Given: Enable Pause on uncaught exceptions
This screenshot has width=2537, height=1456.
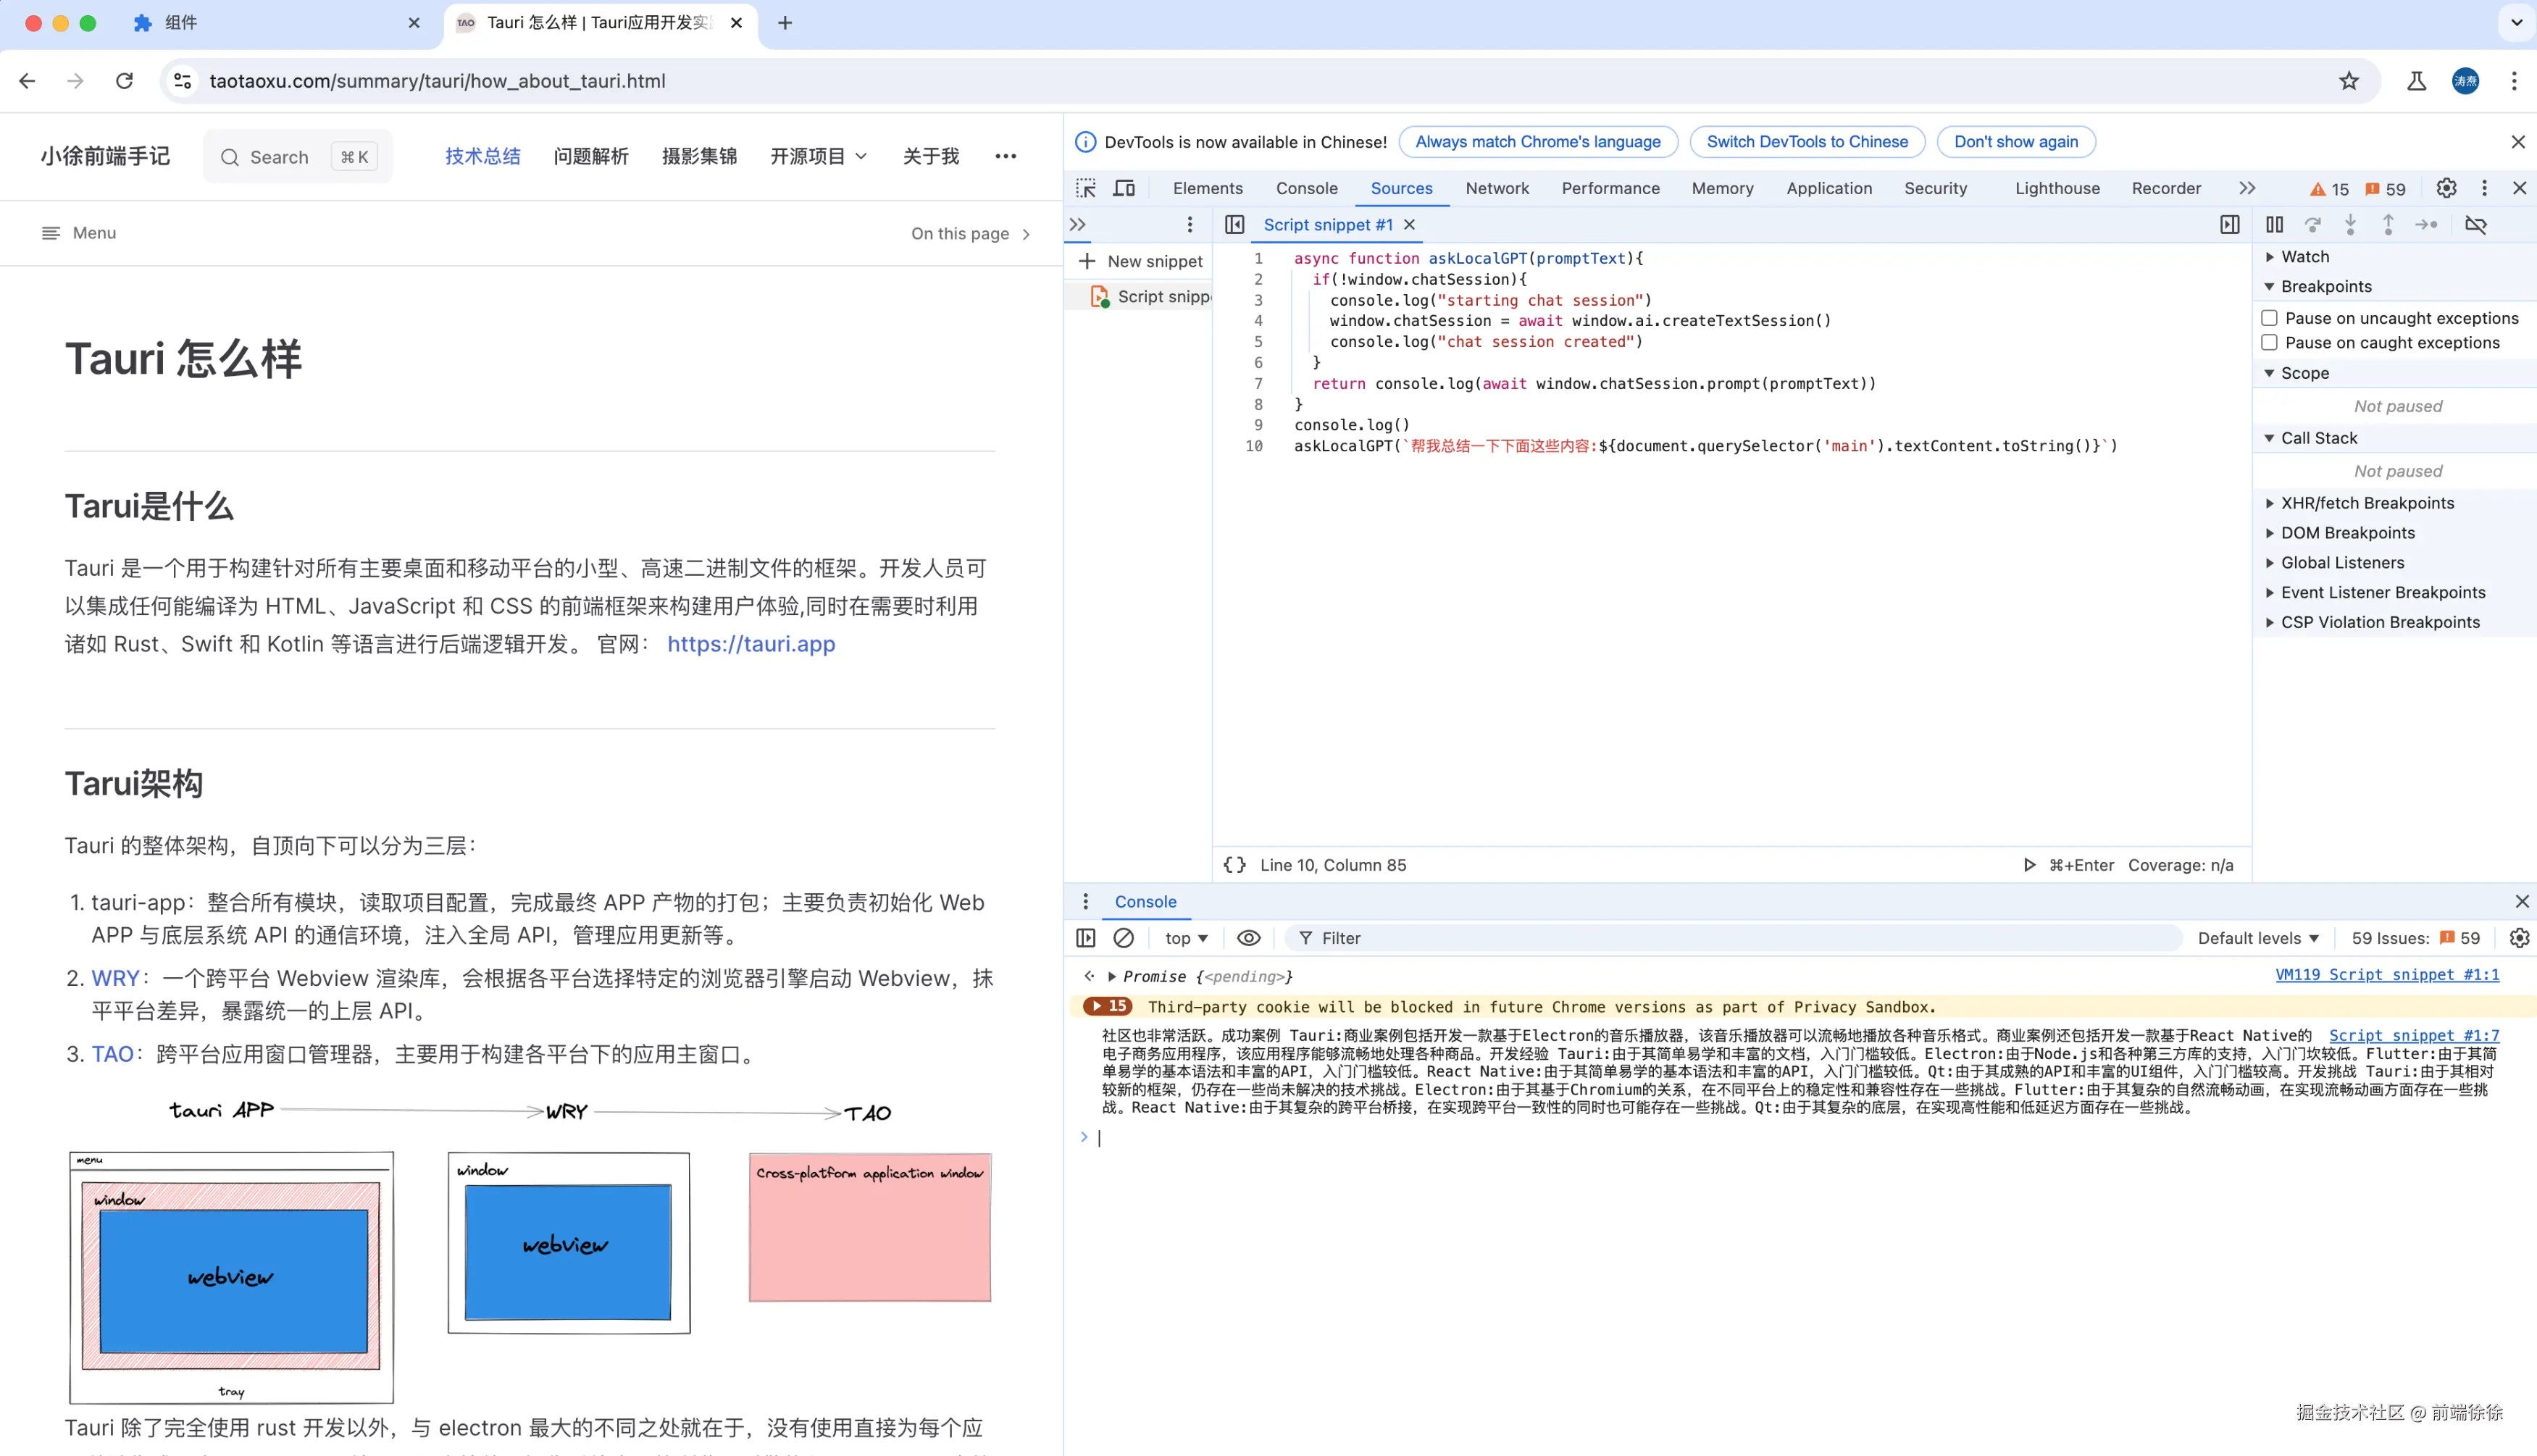Looking at the screenshot, I should [2270, 317].
